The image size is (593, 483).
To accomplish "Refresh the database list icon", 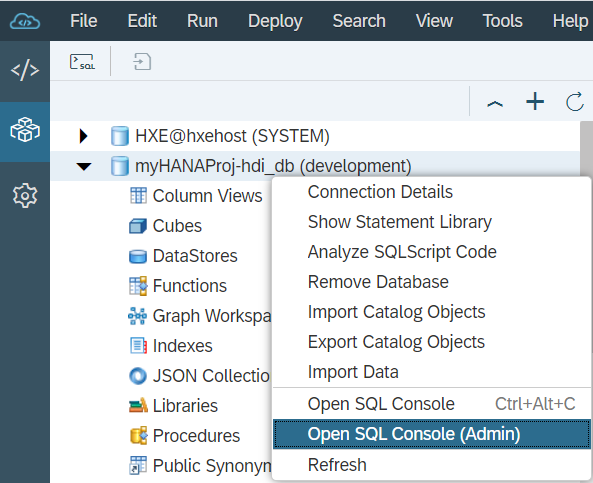I will tap(574, 102).
